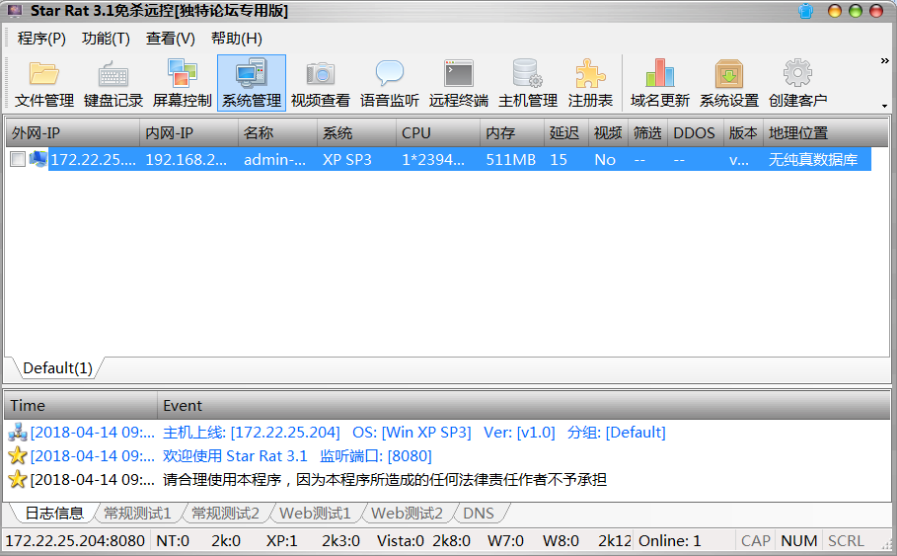Open the 系统设置 settings tool

(x=729, y=84)
